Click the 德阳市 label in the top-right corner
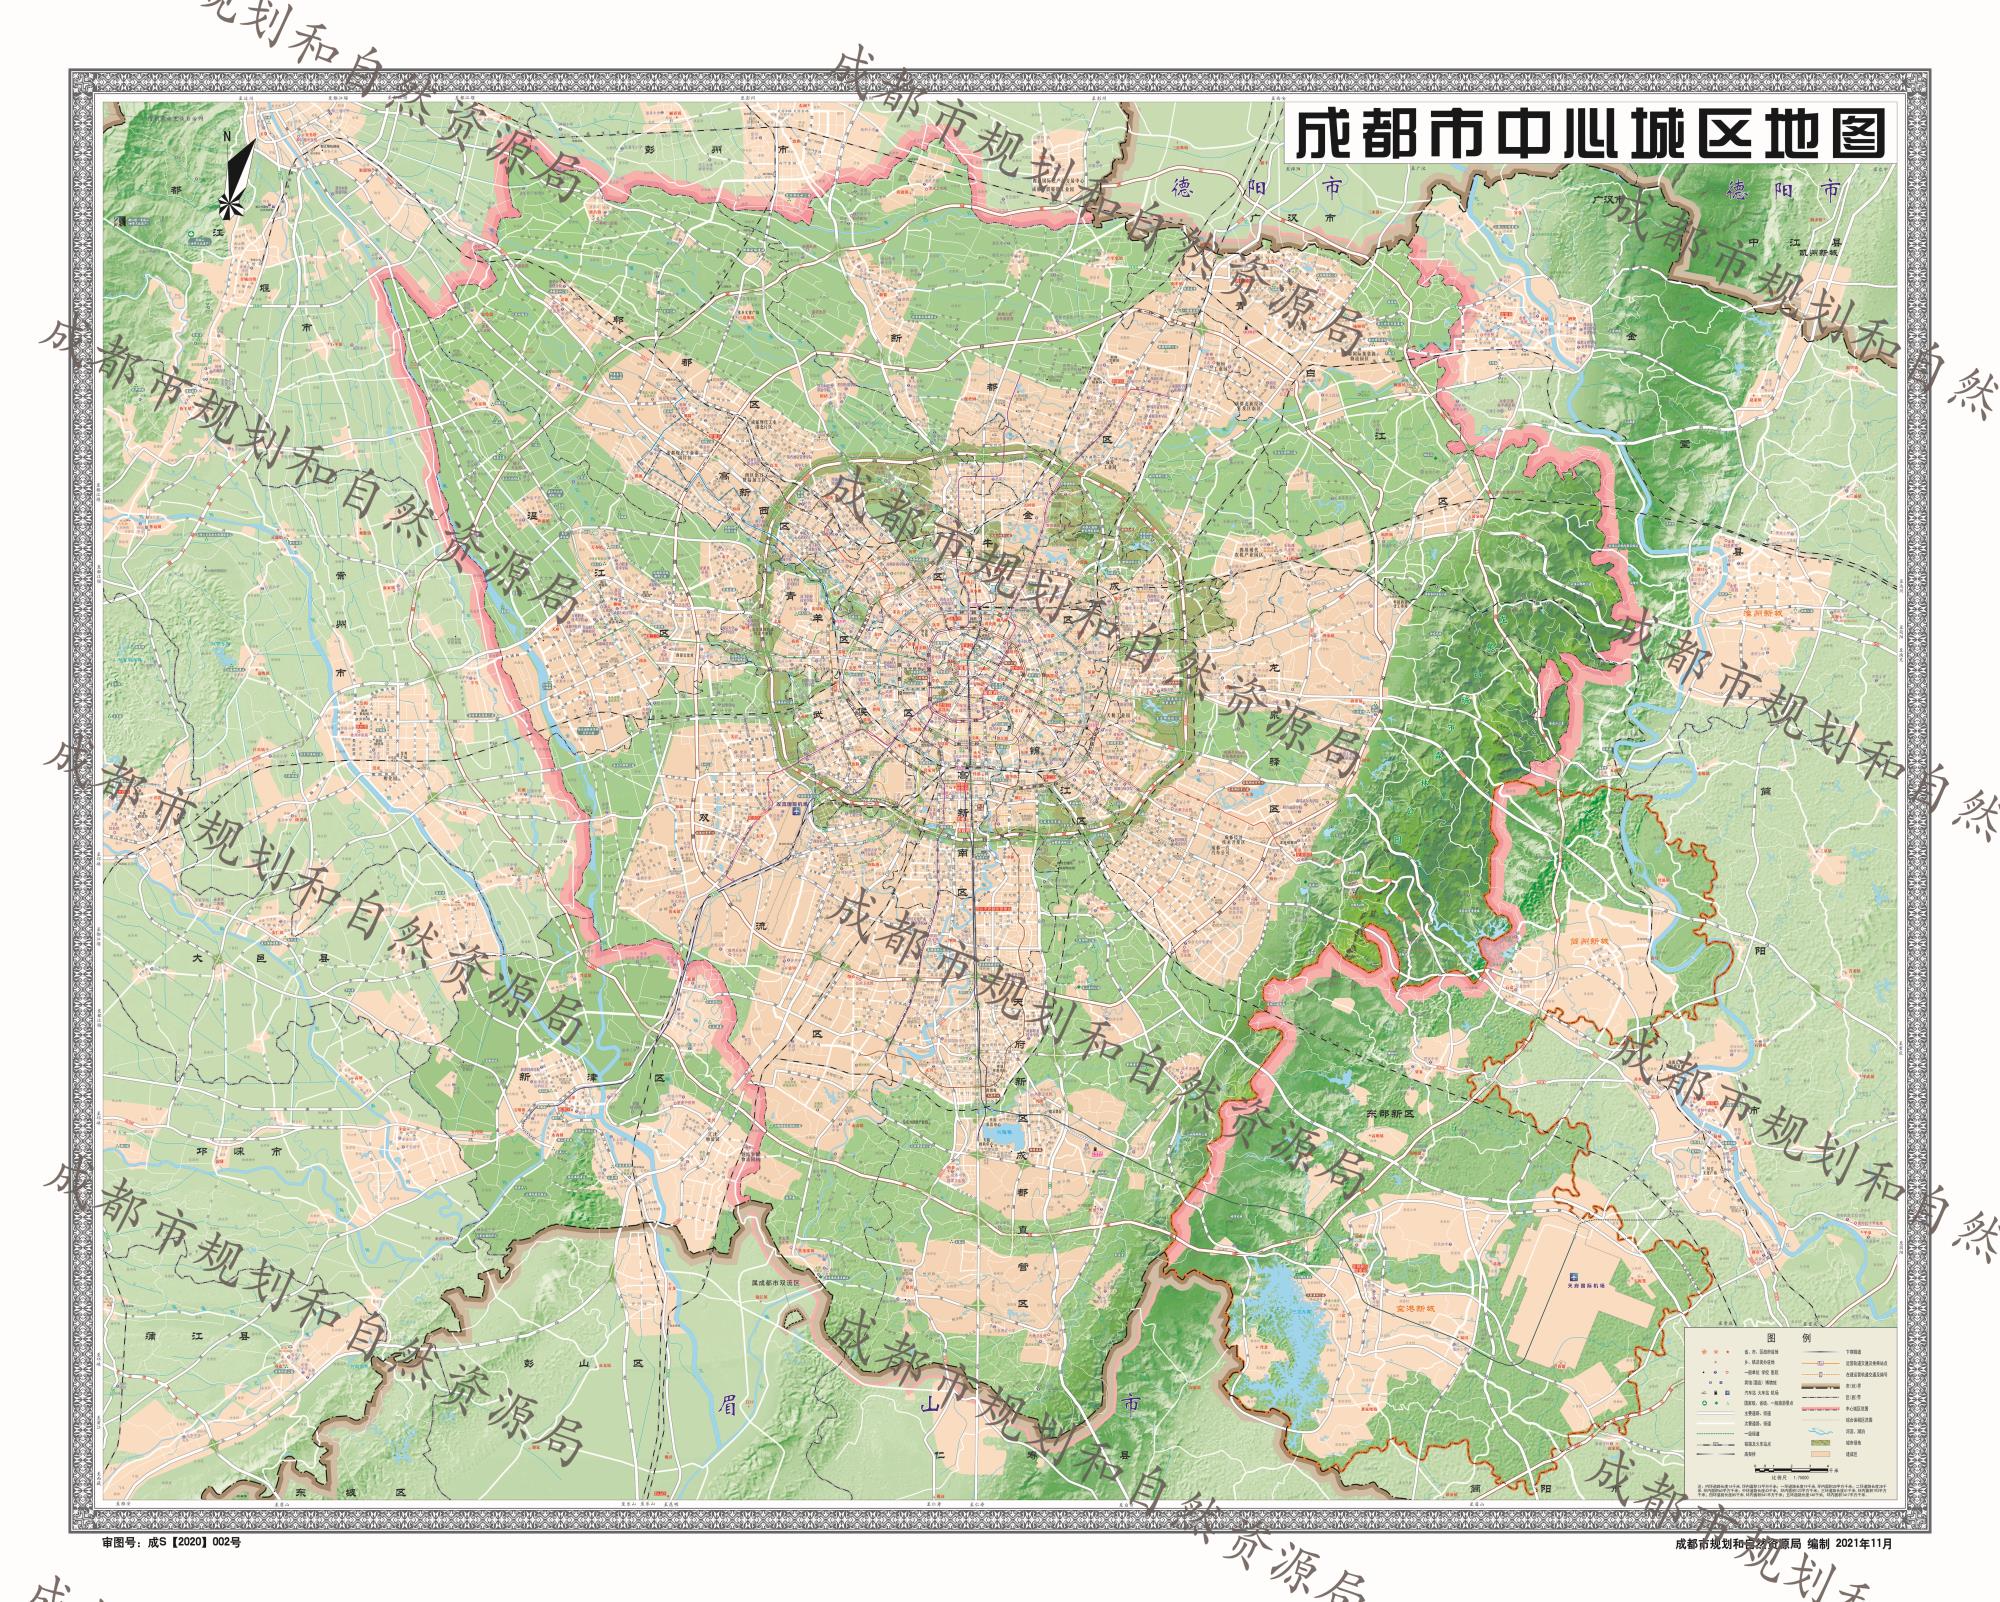Image resolution: width=2000 pixels, height=1602 pixels. point(1783,190)
